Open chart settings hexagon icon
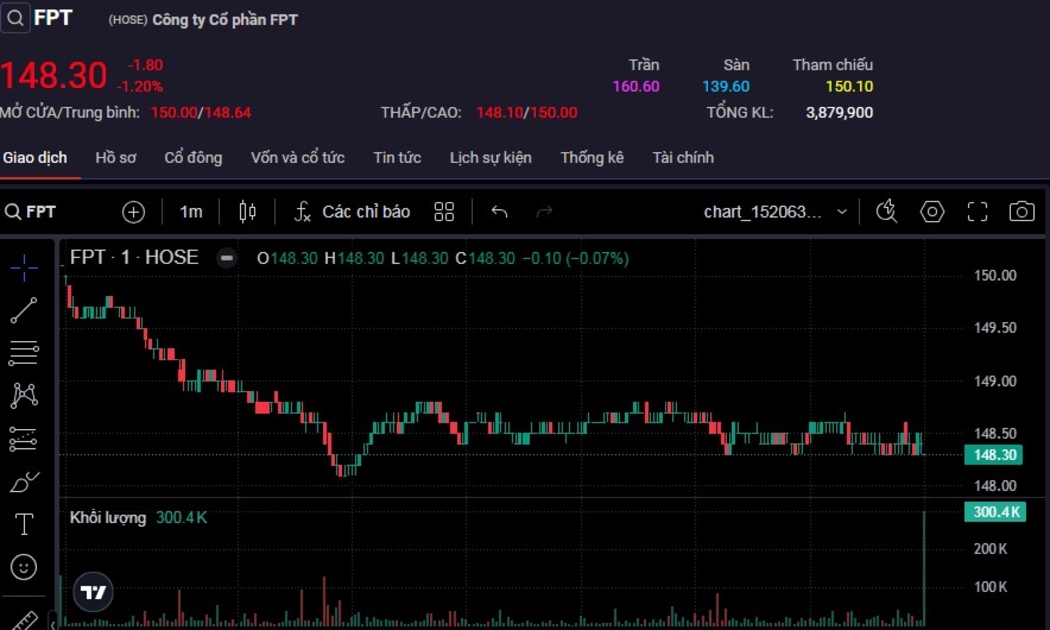This screenshot has height=630, width=1050. pyautogui.click(x=932, y=212)
